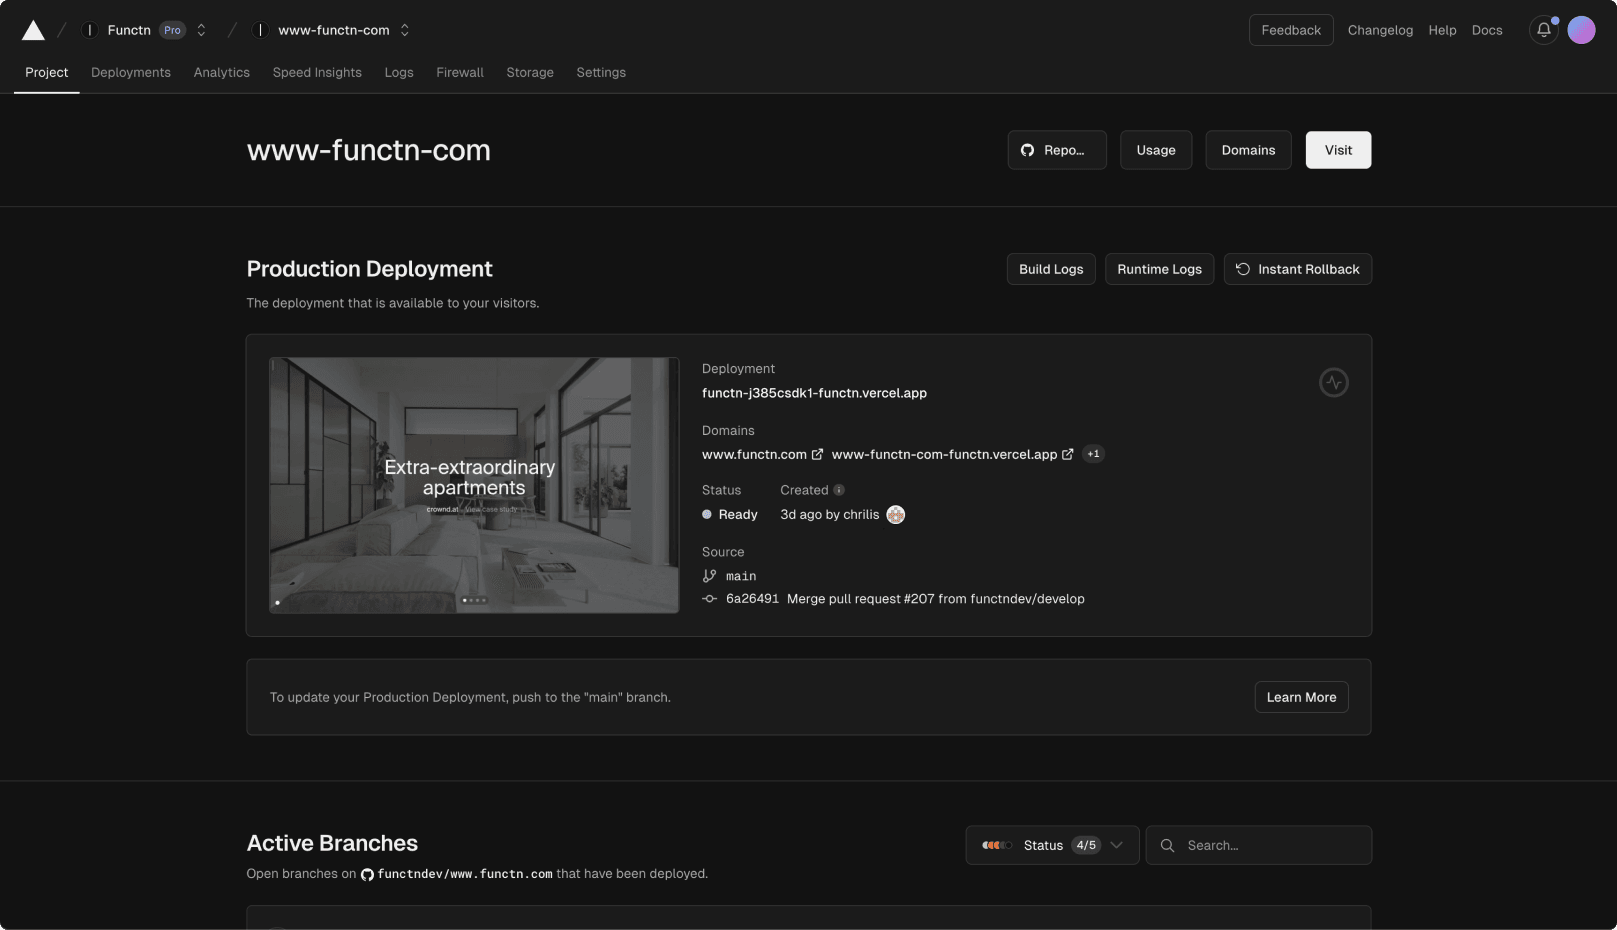Open the user avatar menu

tap(1581, 30)
